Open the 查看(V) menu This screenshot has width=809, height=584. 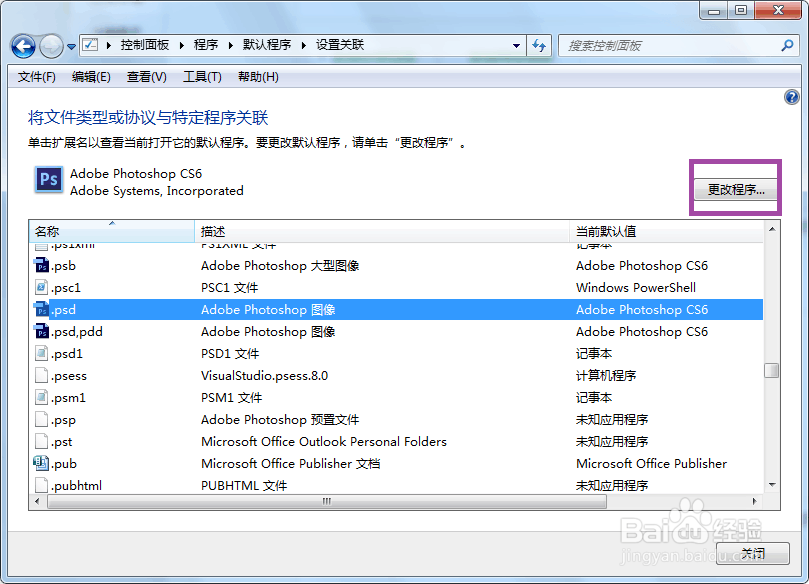(x=147, y=77)
